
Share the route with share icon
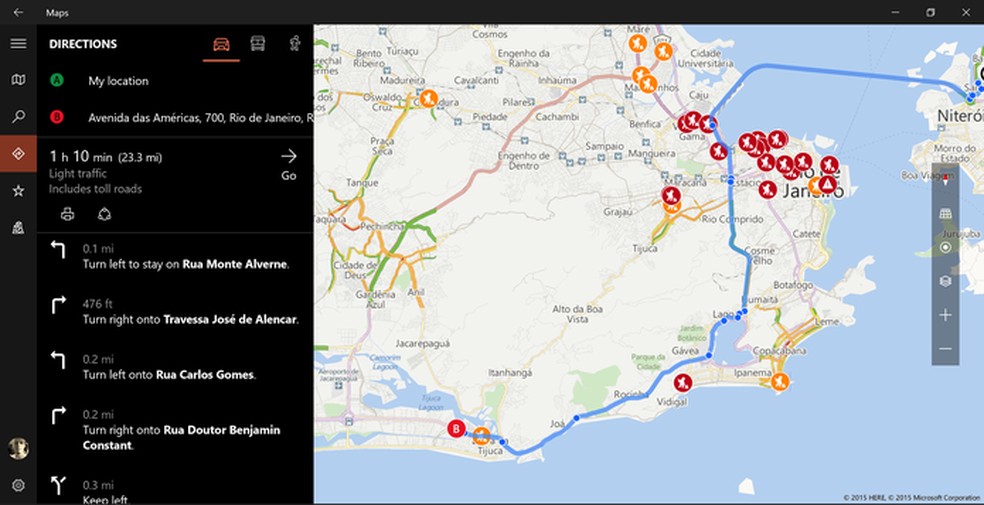pos(104,215)
